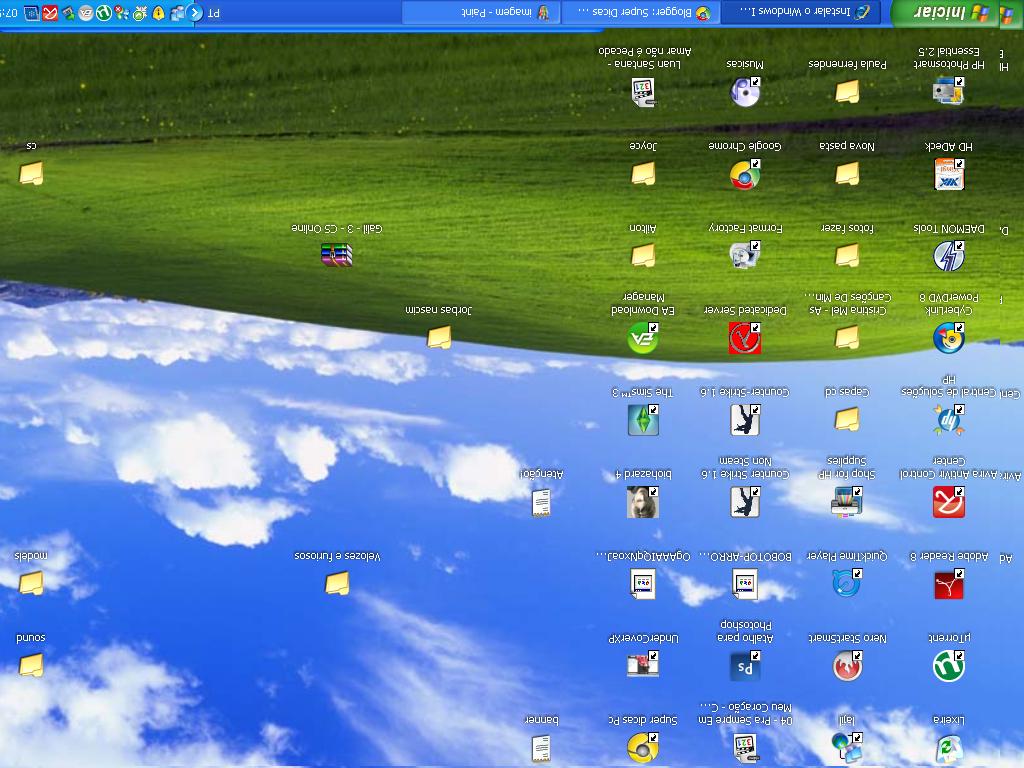
Task: Open Format Factory
Action: (x=746, y=256)
